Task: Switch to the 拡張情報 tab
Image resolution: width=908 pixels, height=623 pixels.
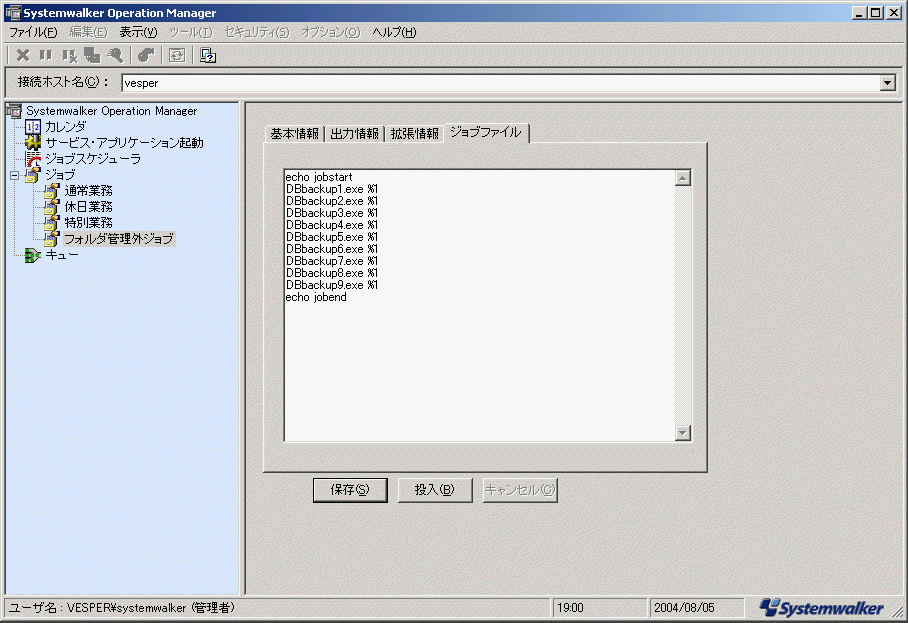Action: [415, 134]
